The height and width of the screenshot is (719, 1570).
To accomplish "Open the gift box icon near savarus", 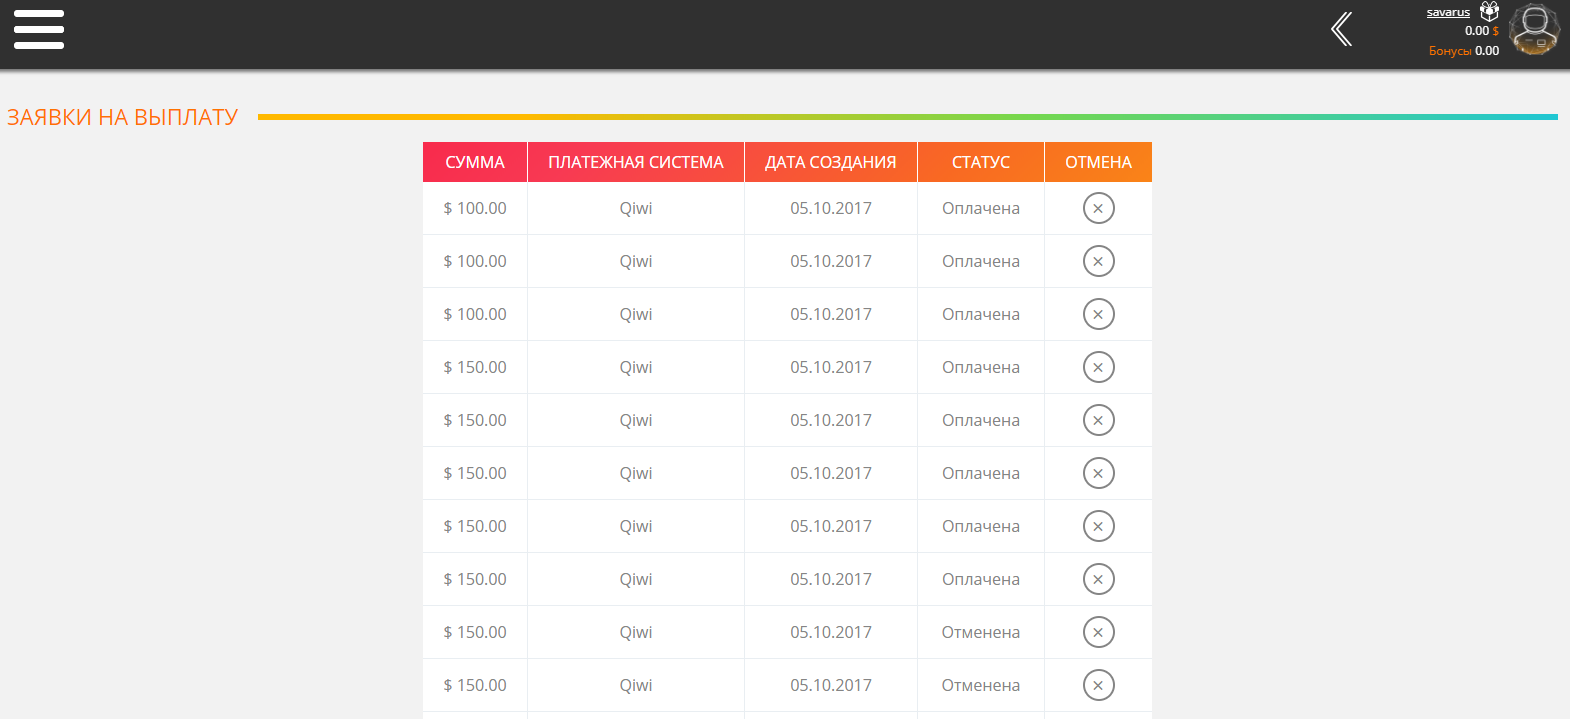I will click(1489, 11).
